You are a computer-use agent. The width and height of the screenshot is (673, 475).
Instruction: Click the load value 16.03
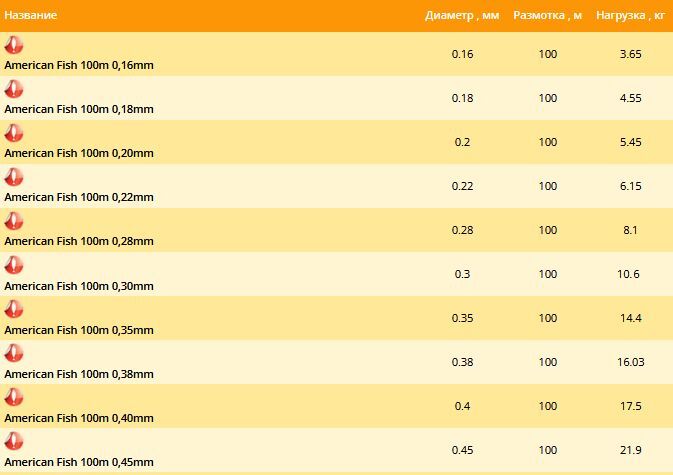pyautogui.click(x=631, y=362)
